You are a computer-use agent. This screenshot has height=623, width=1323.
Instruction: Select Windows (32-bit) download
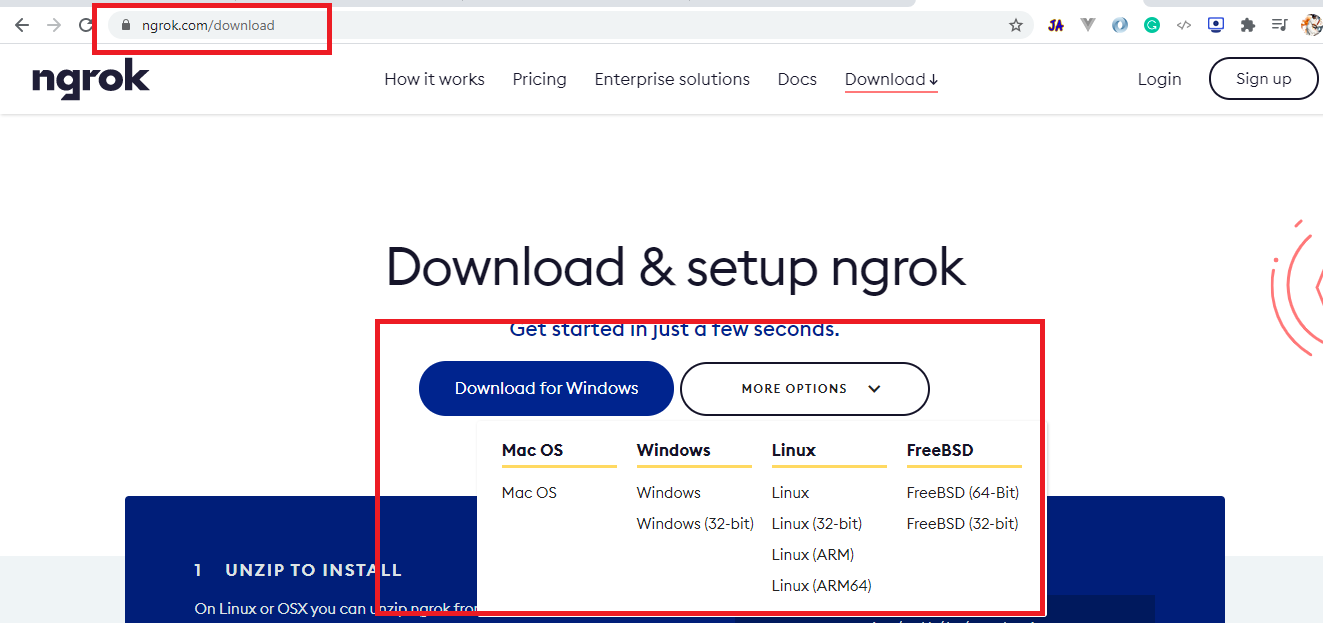tap(695, 523)
